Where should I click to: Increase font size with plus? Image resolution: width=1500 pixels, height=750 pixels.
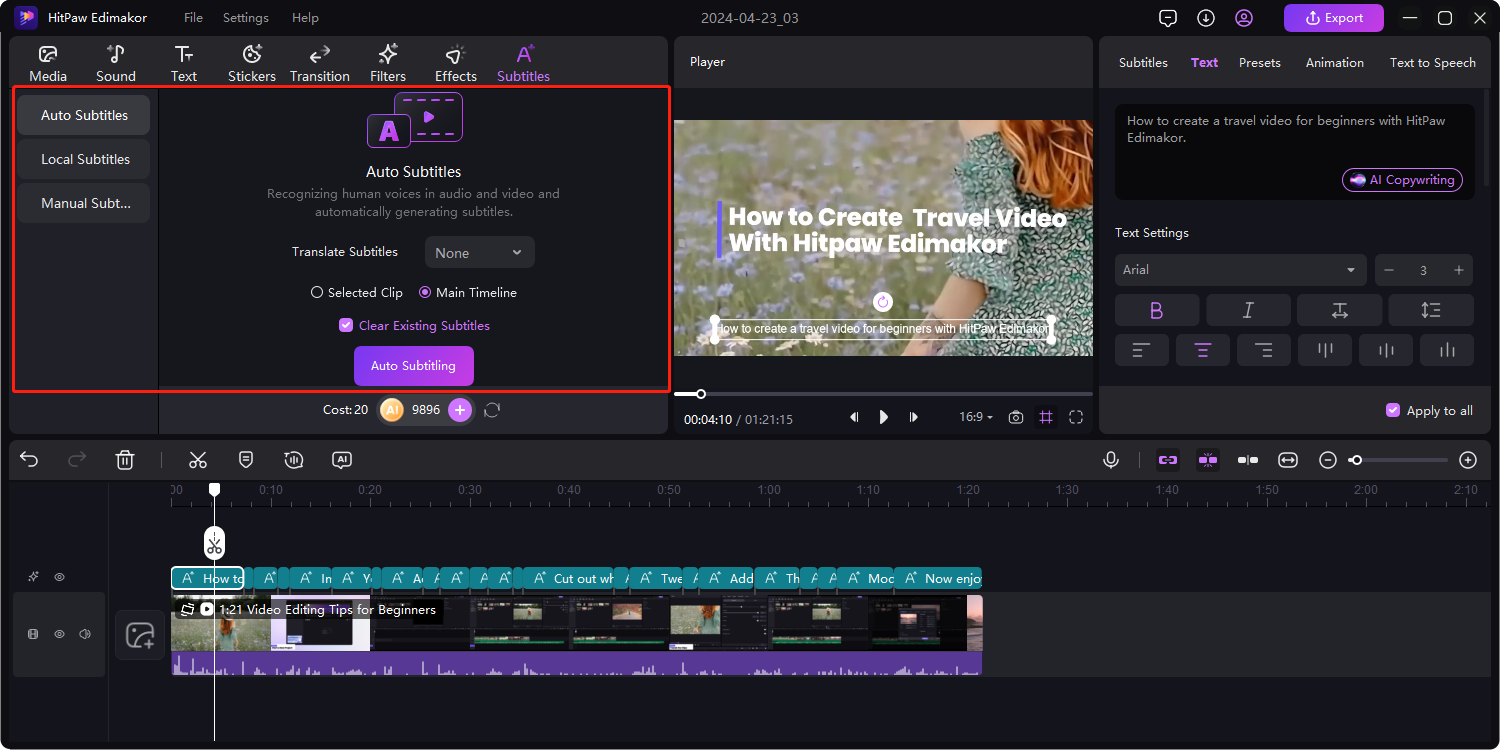(x=1459, y=270)
